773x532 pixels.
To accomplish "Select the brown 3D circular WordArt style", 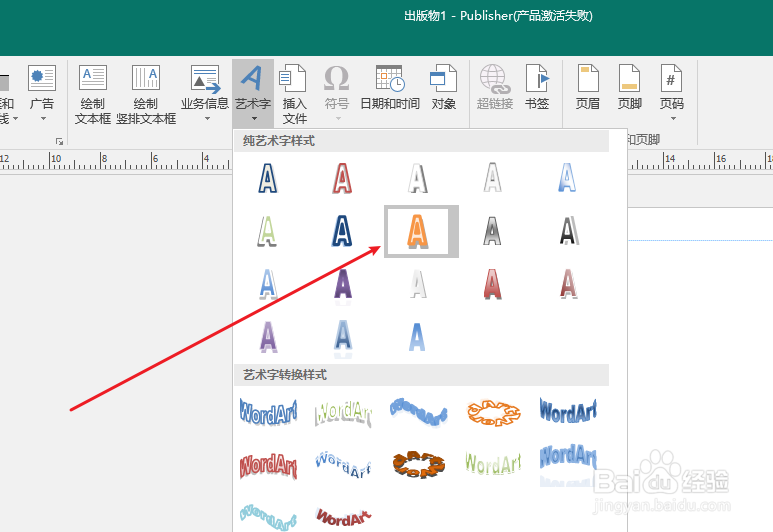I will [x=419, y=464].
